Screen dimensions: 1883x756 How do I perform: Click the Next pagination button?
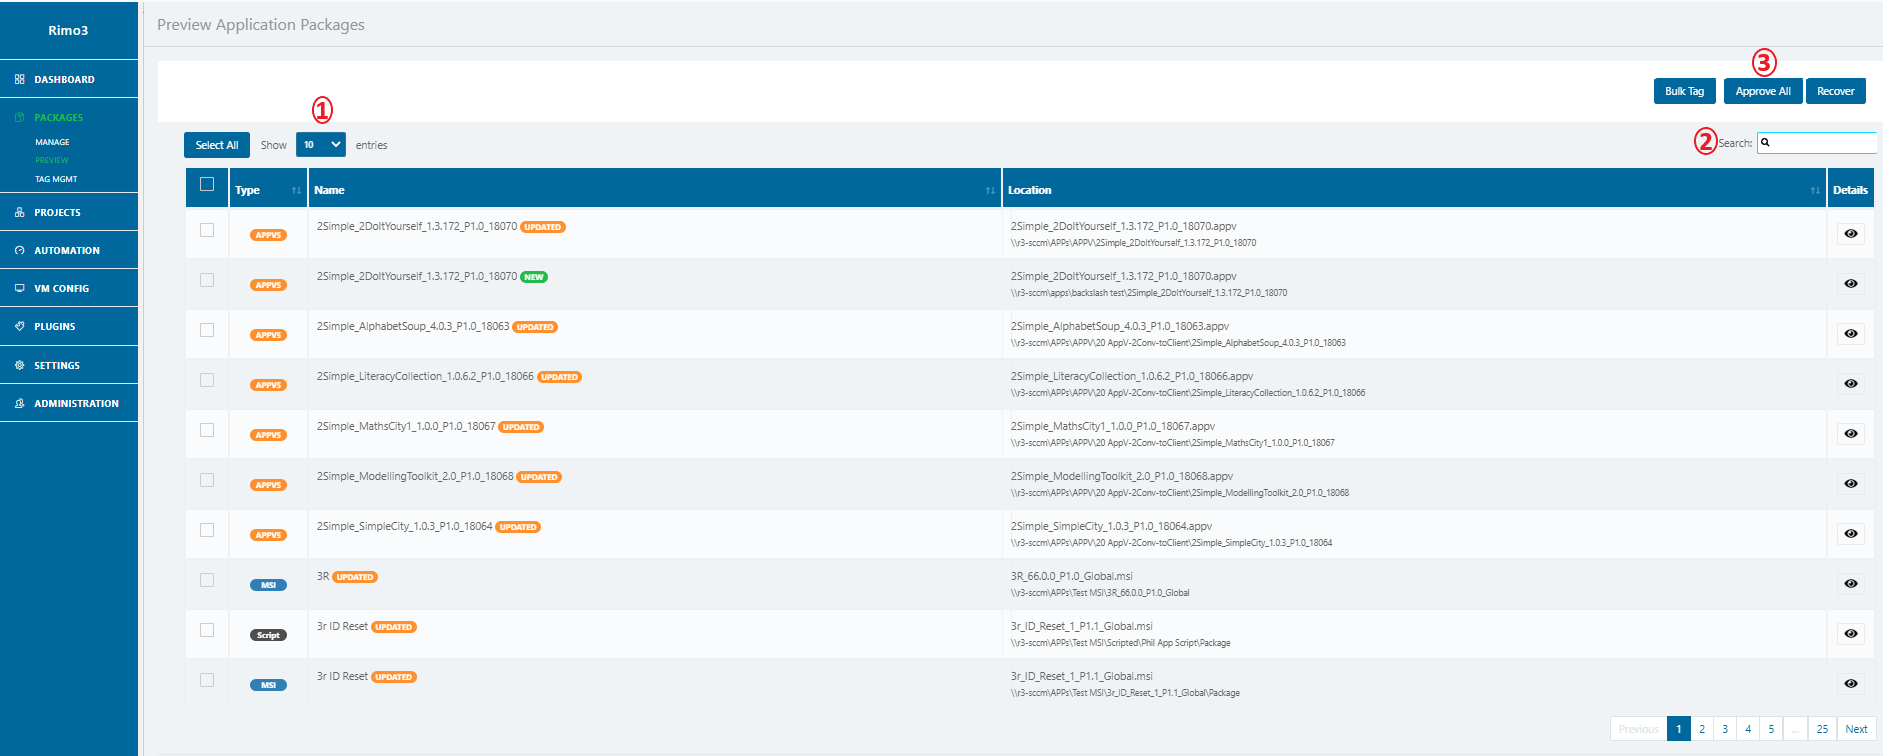(x=1857, y=729)
